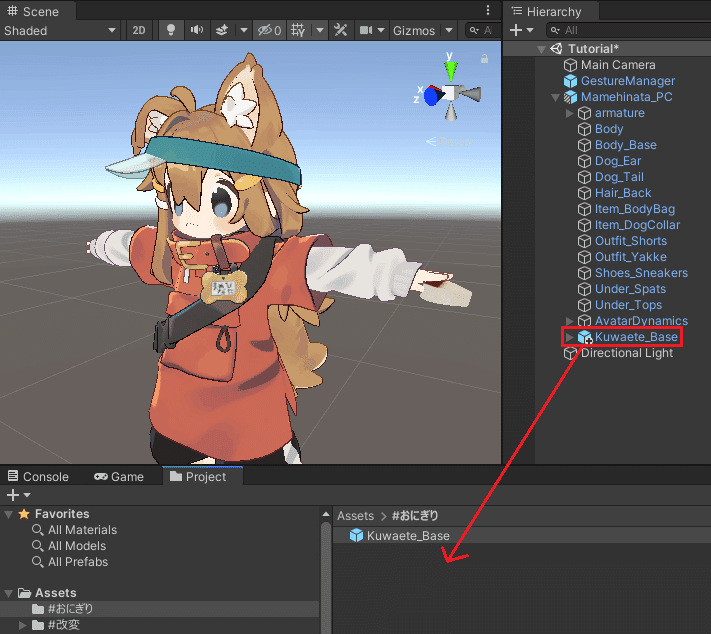711x634 pixels.
Task: Select armature cube icon
Action: click(x=584, y=113)
